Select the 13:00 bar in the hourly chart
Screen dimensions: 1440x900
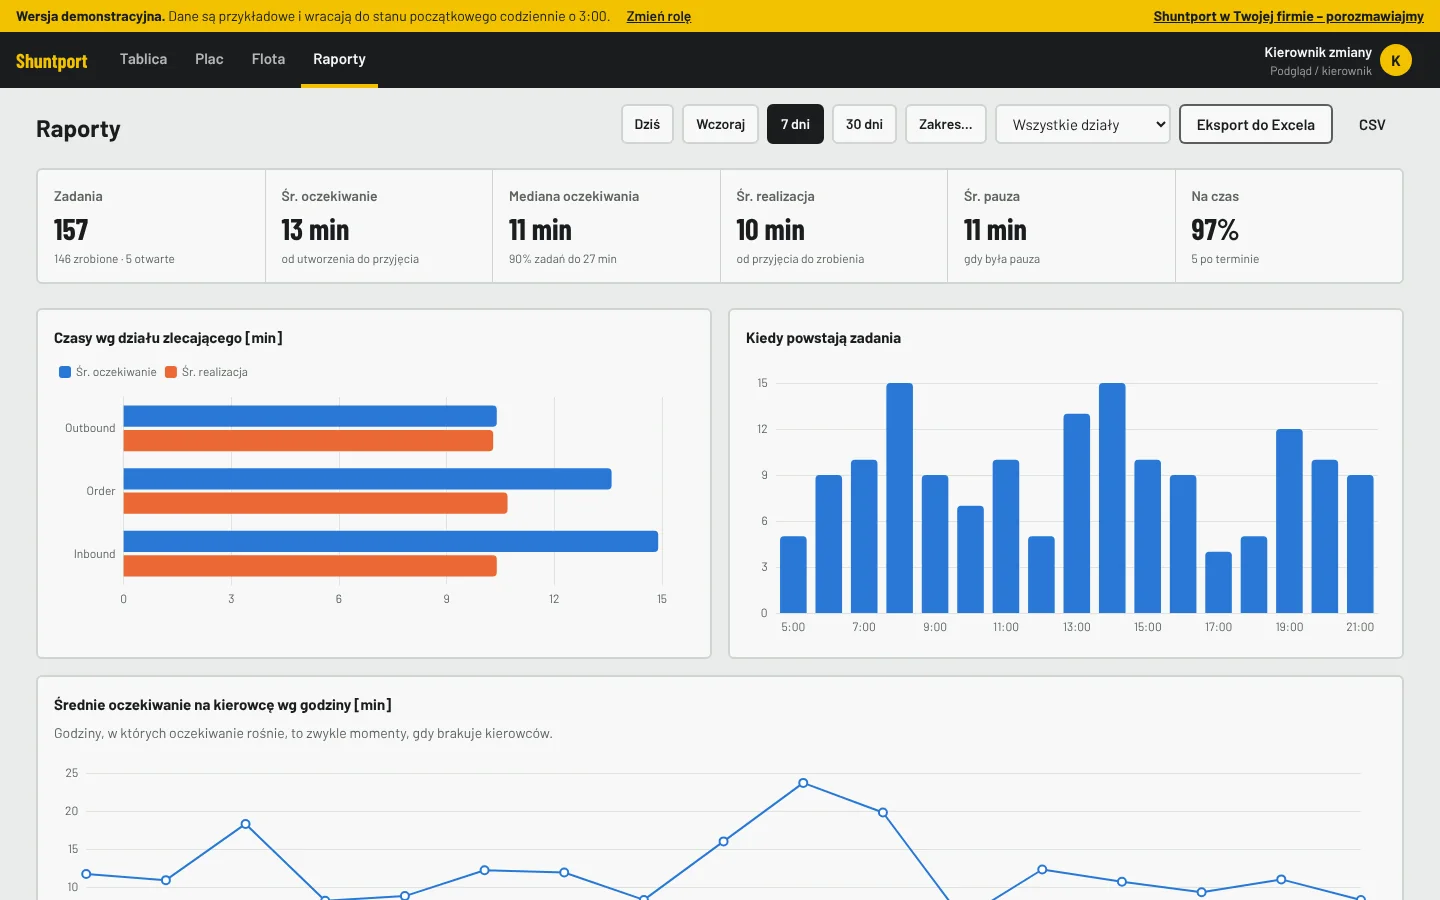pos(1077,513)
